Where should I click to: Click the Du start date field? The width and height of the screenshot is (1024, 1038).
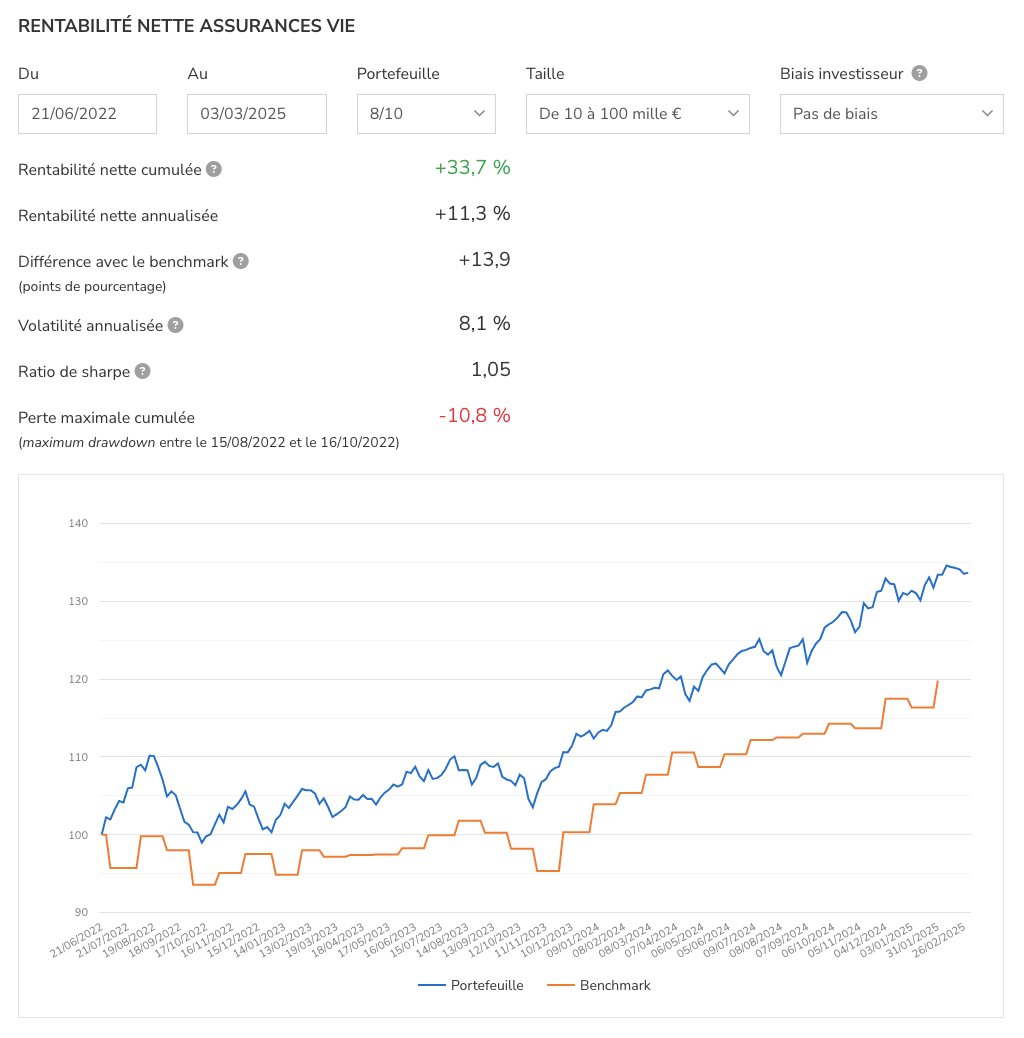click(x=87, y=113)
